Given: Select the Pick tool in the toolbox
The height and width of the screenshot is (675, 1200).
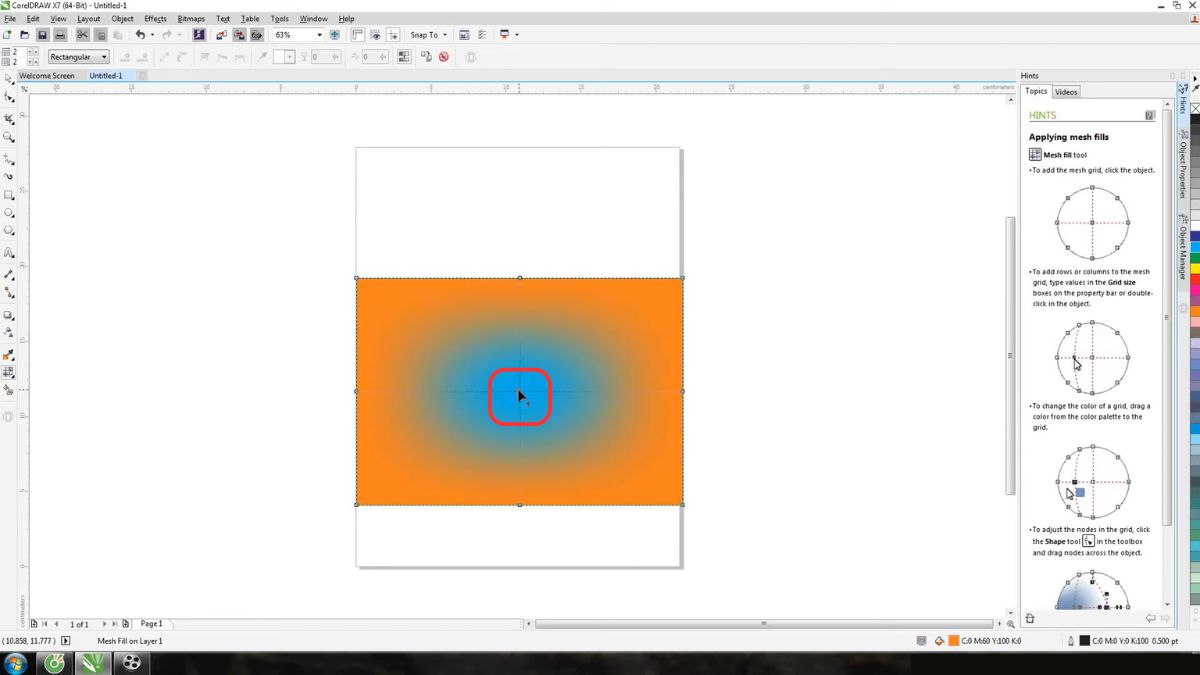Looking at the screenshot, I should tap(9, 77).
